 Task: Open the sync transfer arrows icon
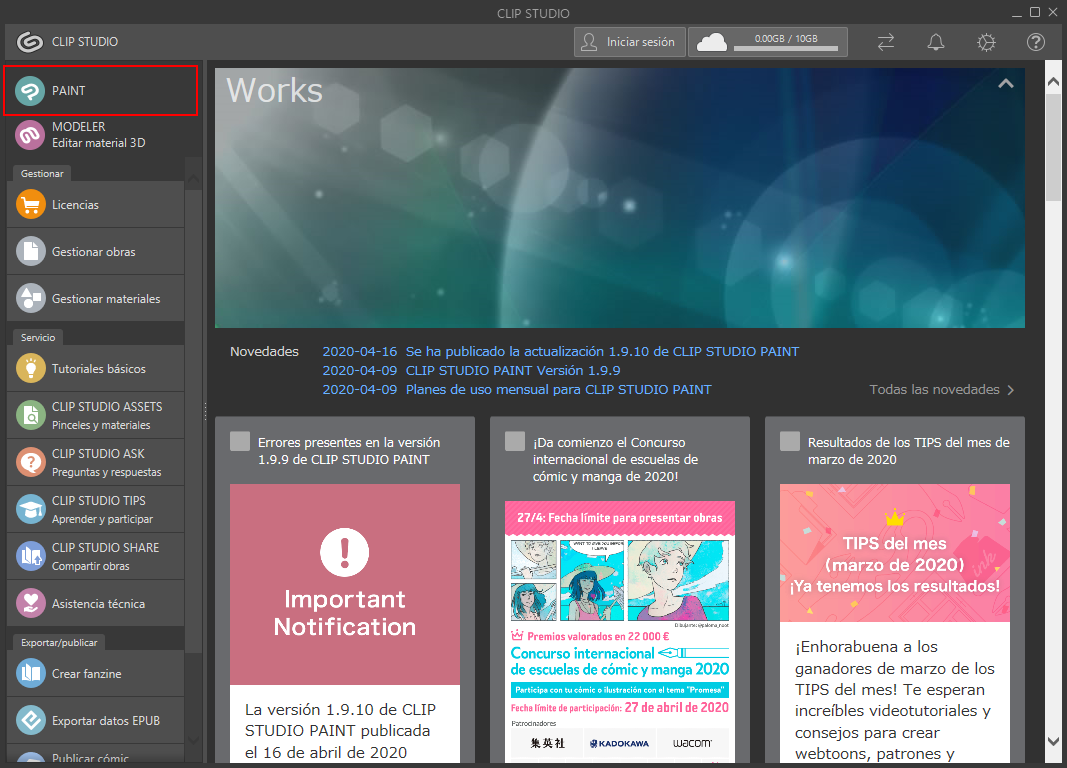(x=886, y=42)
